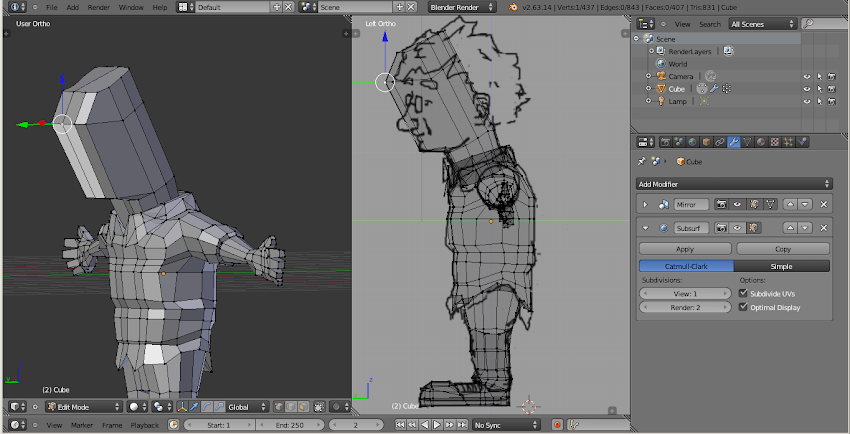Toggle the Optimal Display checkbox
Viewport: 850px width, 434px height.
click(743, 307)
